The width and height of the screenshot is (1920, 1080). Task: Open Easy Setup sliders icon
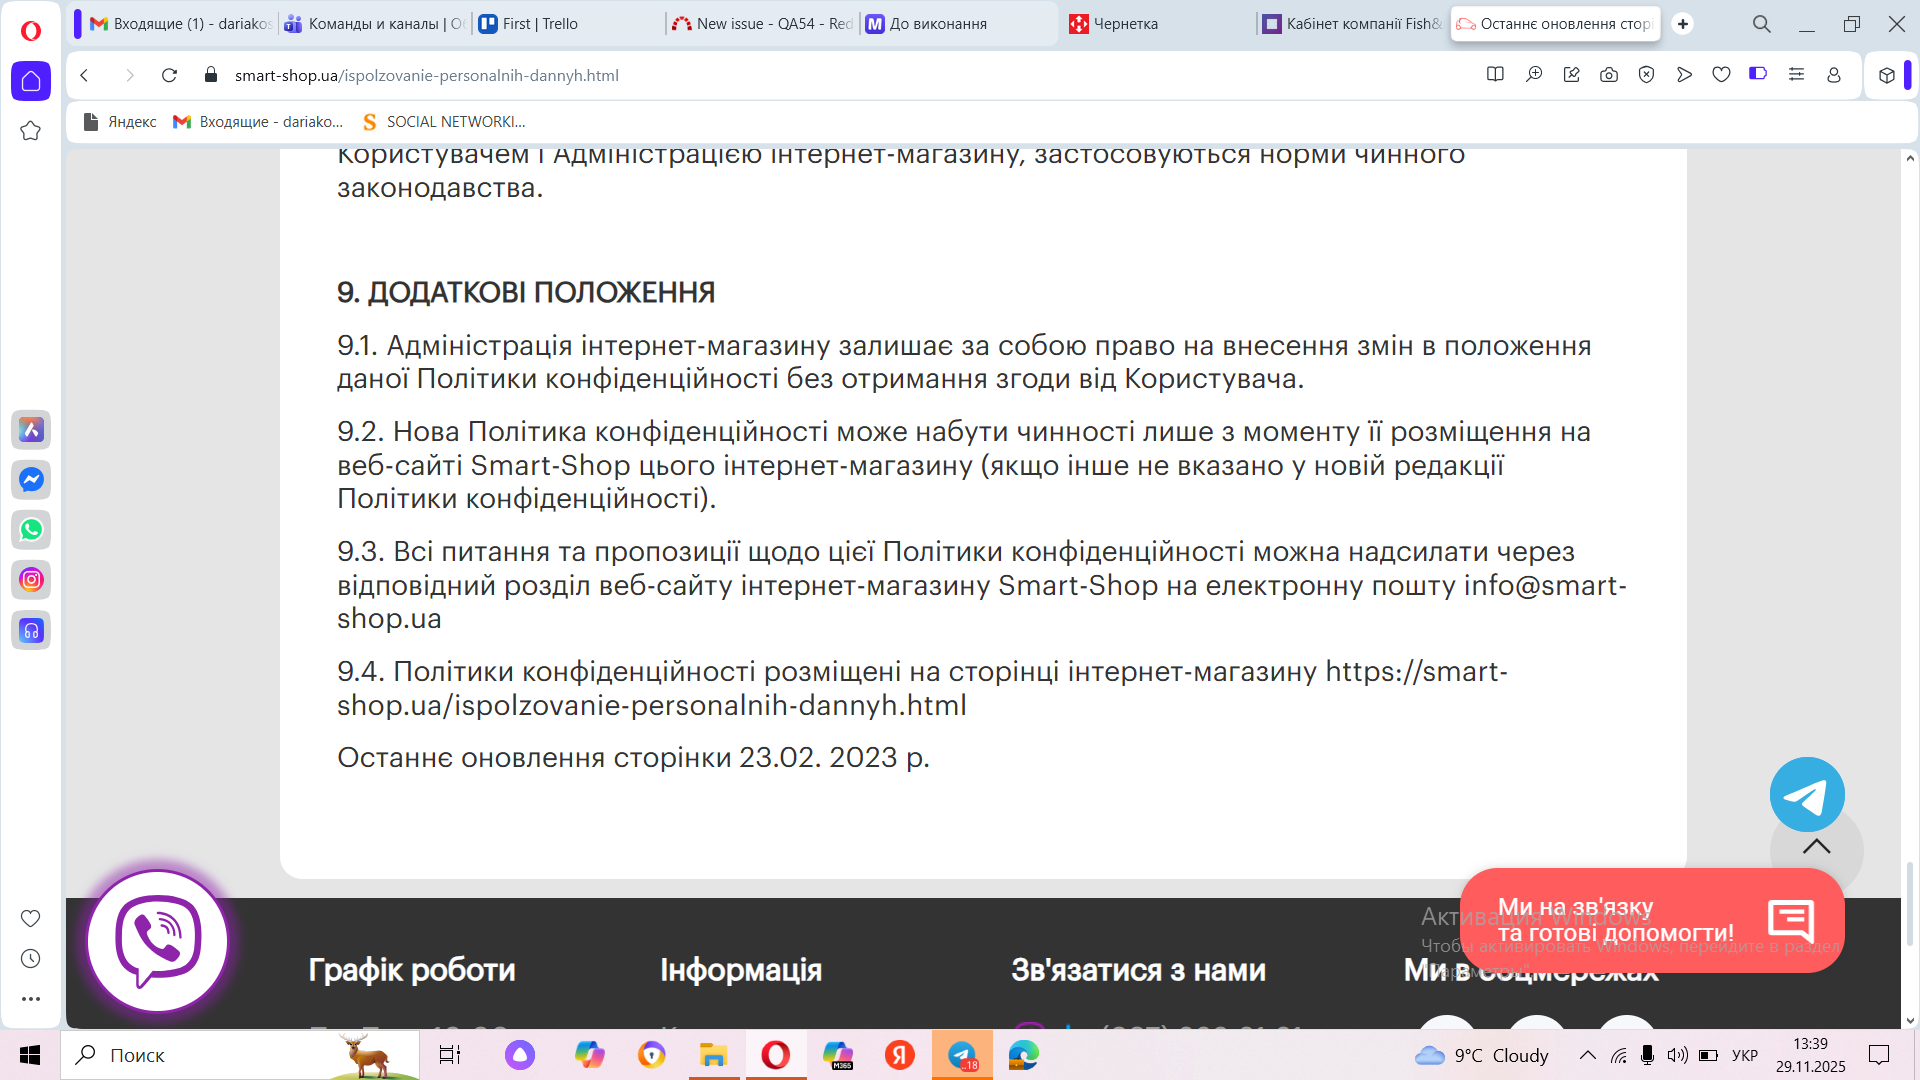tap(1796, 75)
